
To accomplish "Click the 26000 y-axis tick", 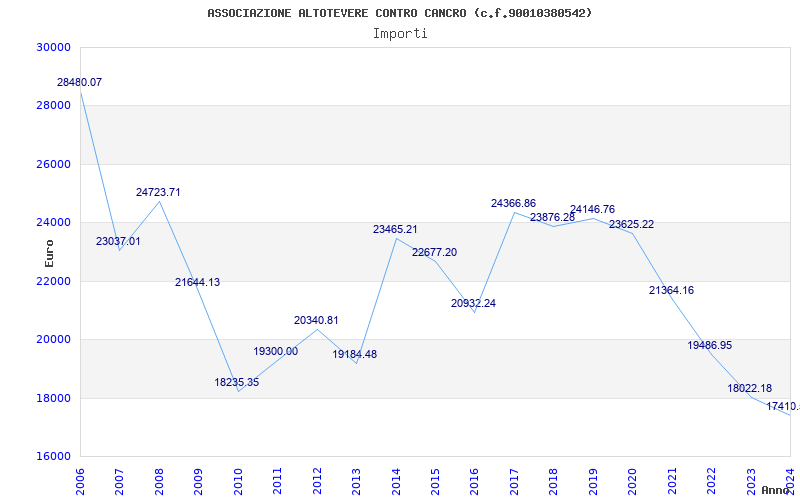I will (x=53, y=164).
